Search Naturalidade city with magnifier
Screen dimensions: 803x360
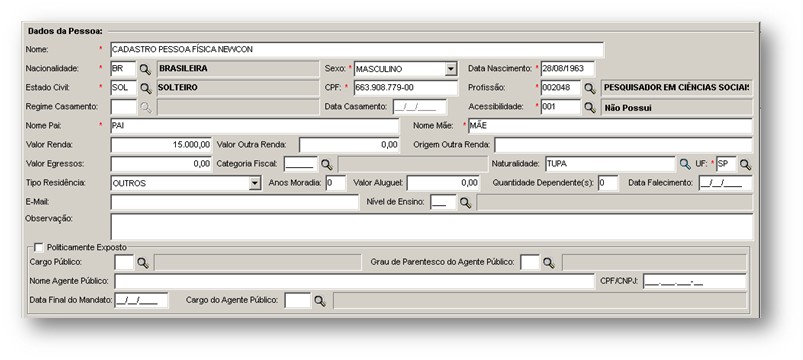coord(685,164)
